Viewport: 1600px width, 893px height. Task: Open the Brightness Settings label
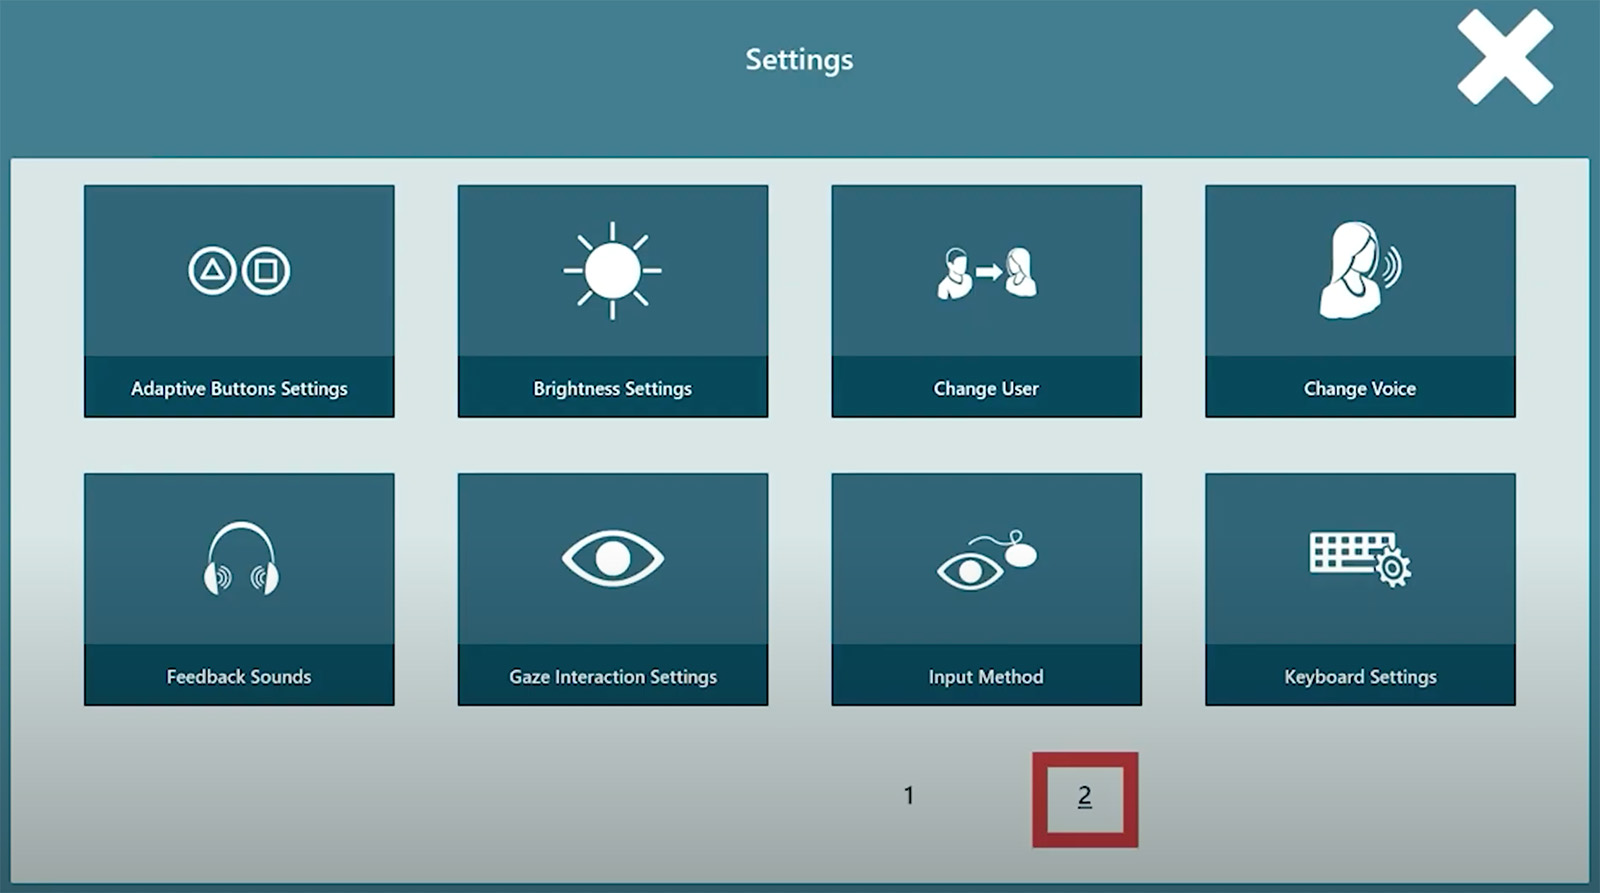612,389
